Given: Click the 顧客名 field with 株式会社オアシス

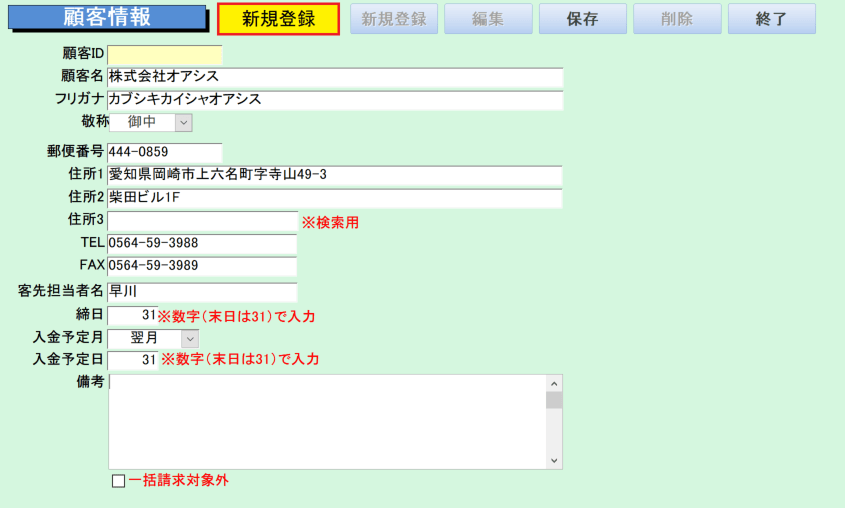Looking at the screenshot, I should click(335, 77).
